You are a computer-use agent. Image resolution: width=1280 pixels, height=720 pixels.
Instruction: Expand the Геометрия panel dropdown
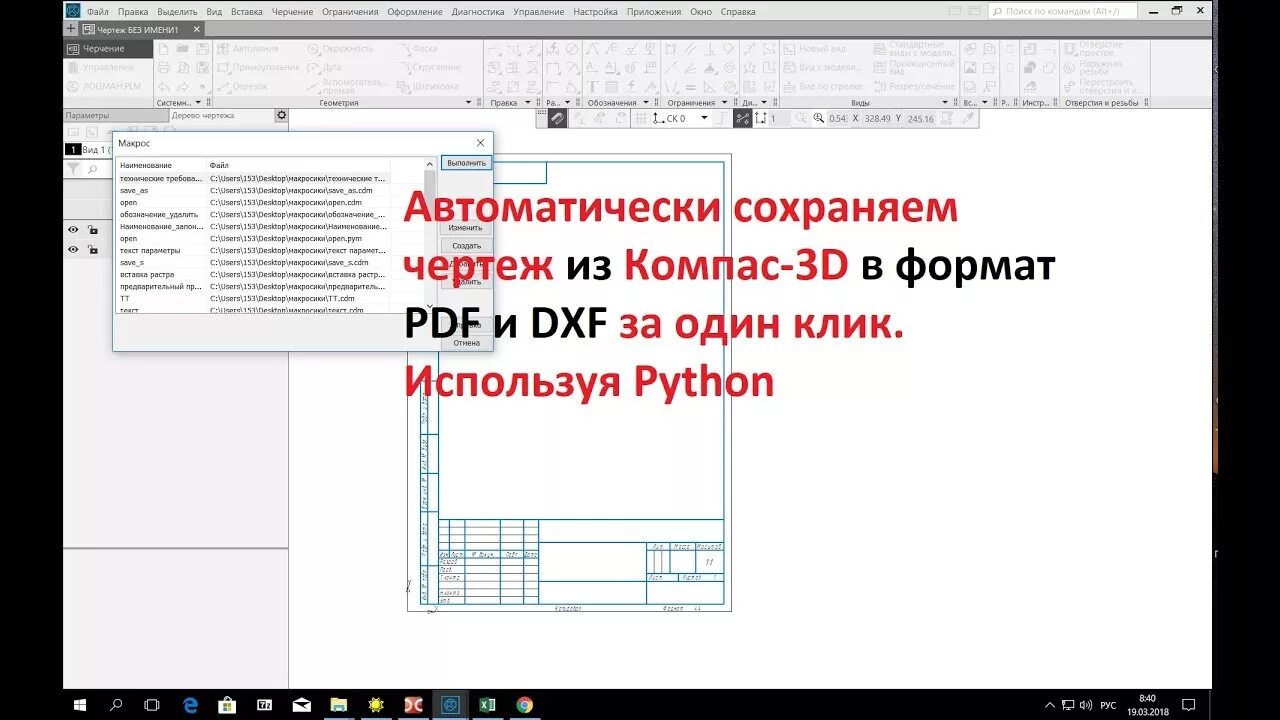point(468,102)
